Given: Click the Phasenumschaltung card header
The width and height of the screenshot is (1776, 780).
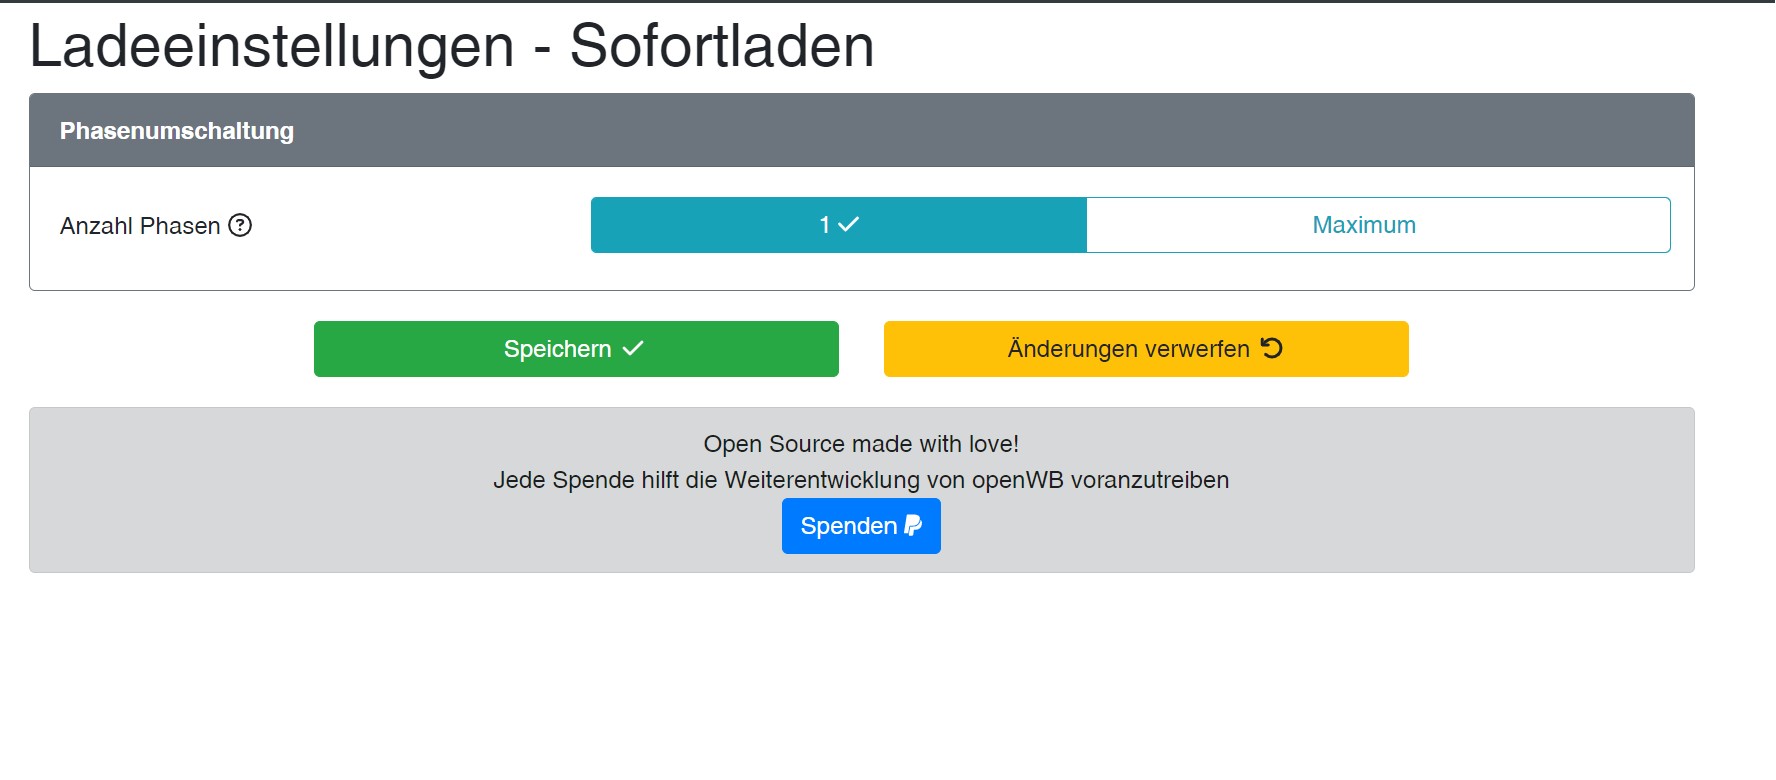Looking at the screenshot, I should pyautogui.click(x=860, y=131).
